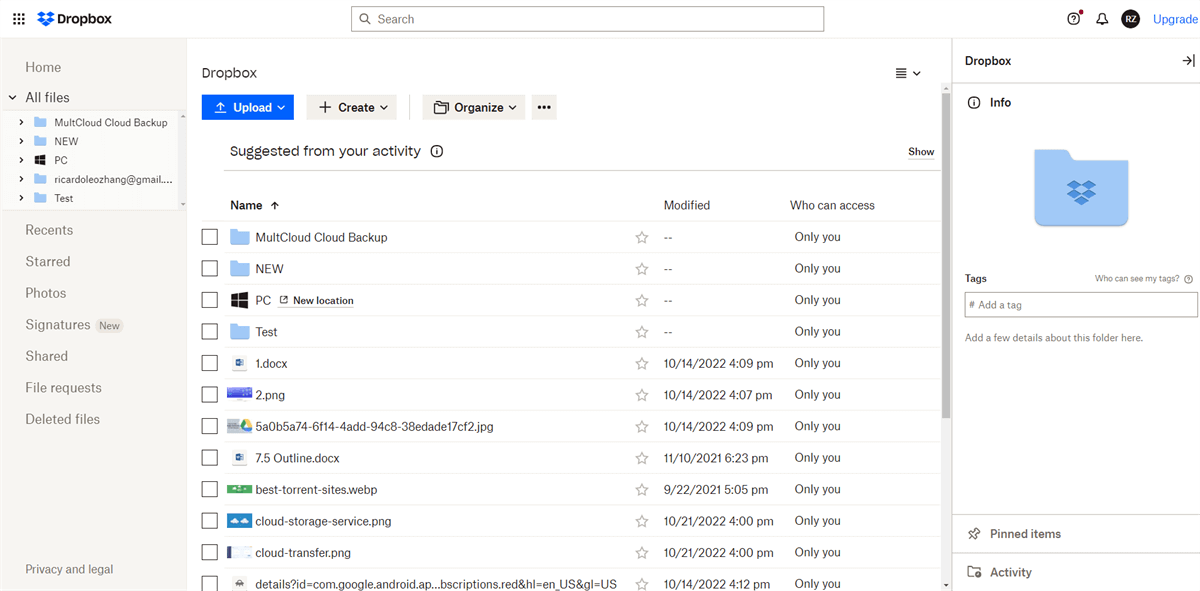Star the NEW folder
The width and height of the screenshot is (1200, 591).
642,269
